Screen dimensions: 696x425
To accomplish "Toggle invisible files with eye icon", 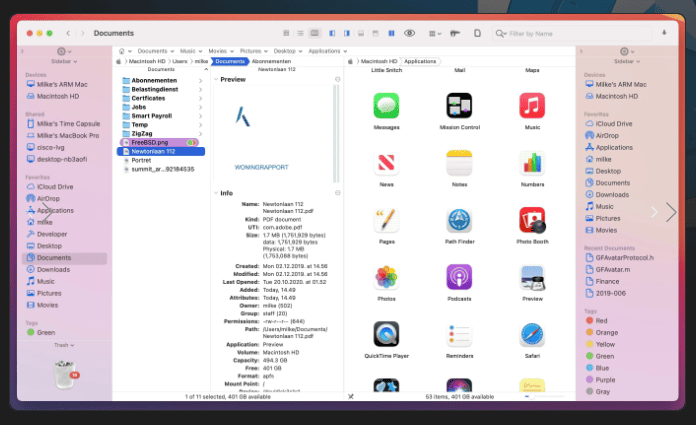I will [409, 33].
